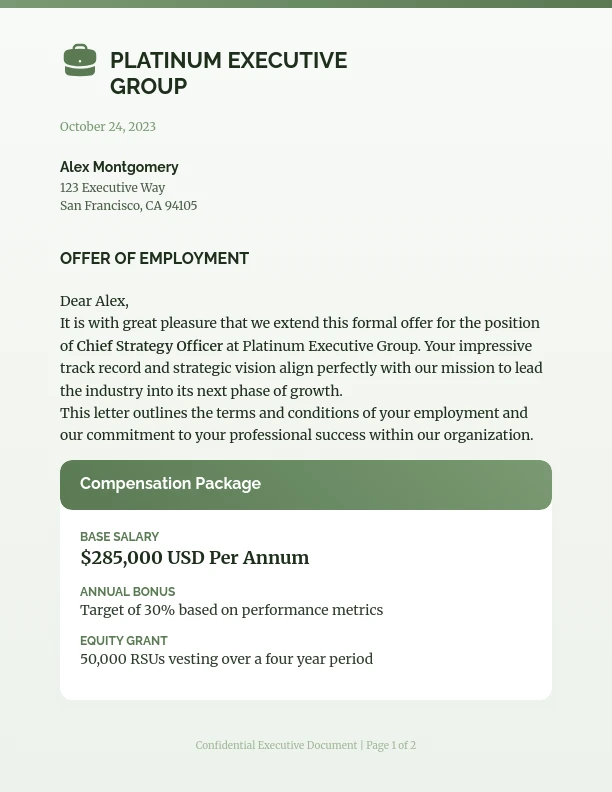Screen dimensions: 612x792
Task: Click the Platinum Executive Group company title
Action: tap(228, 73)
